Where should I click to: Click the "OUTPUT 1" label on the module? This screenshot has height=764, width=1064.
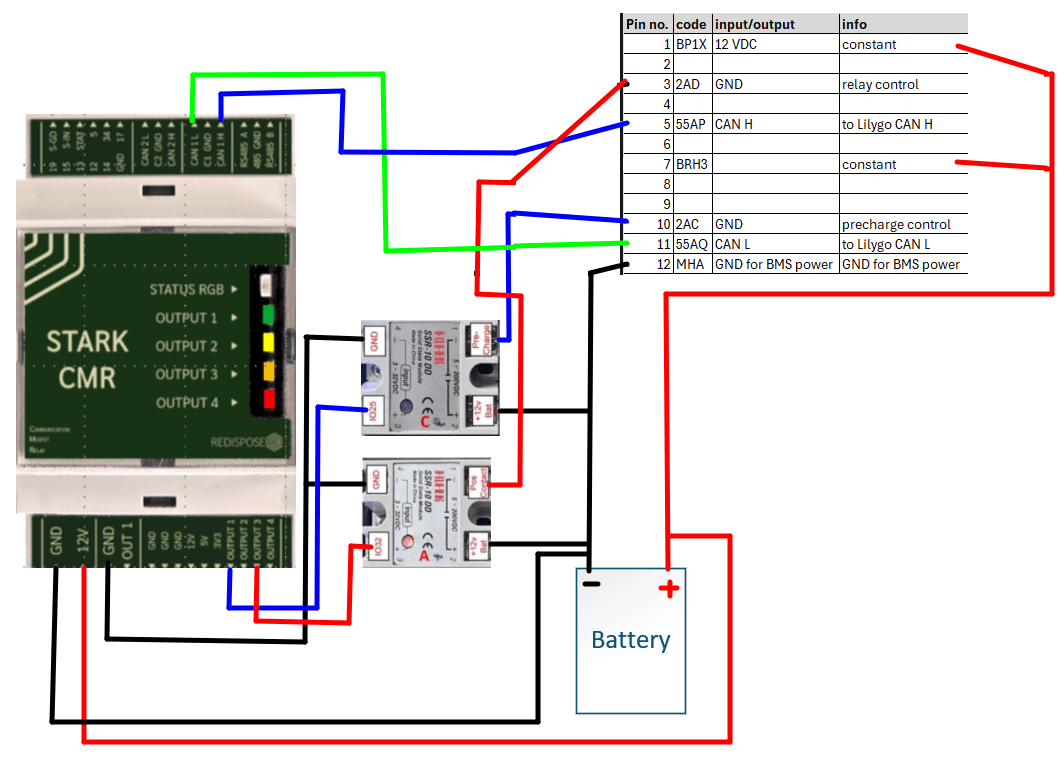186,318
